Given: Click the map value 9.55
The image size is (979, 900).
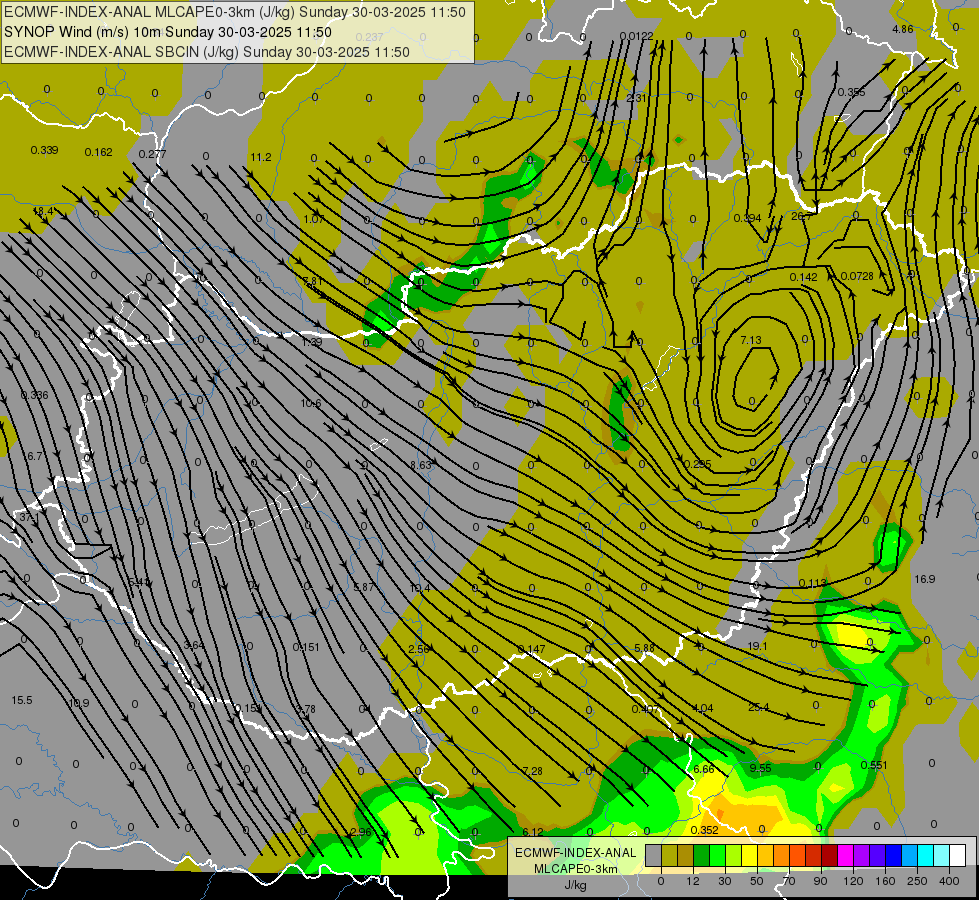Looking at the screenshot, I should tap(760, 768).
